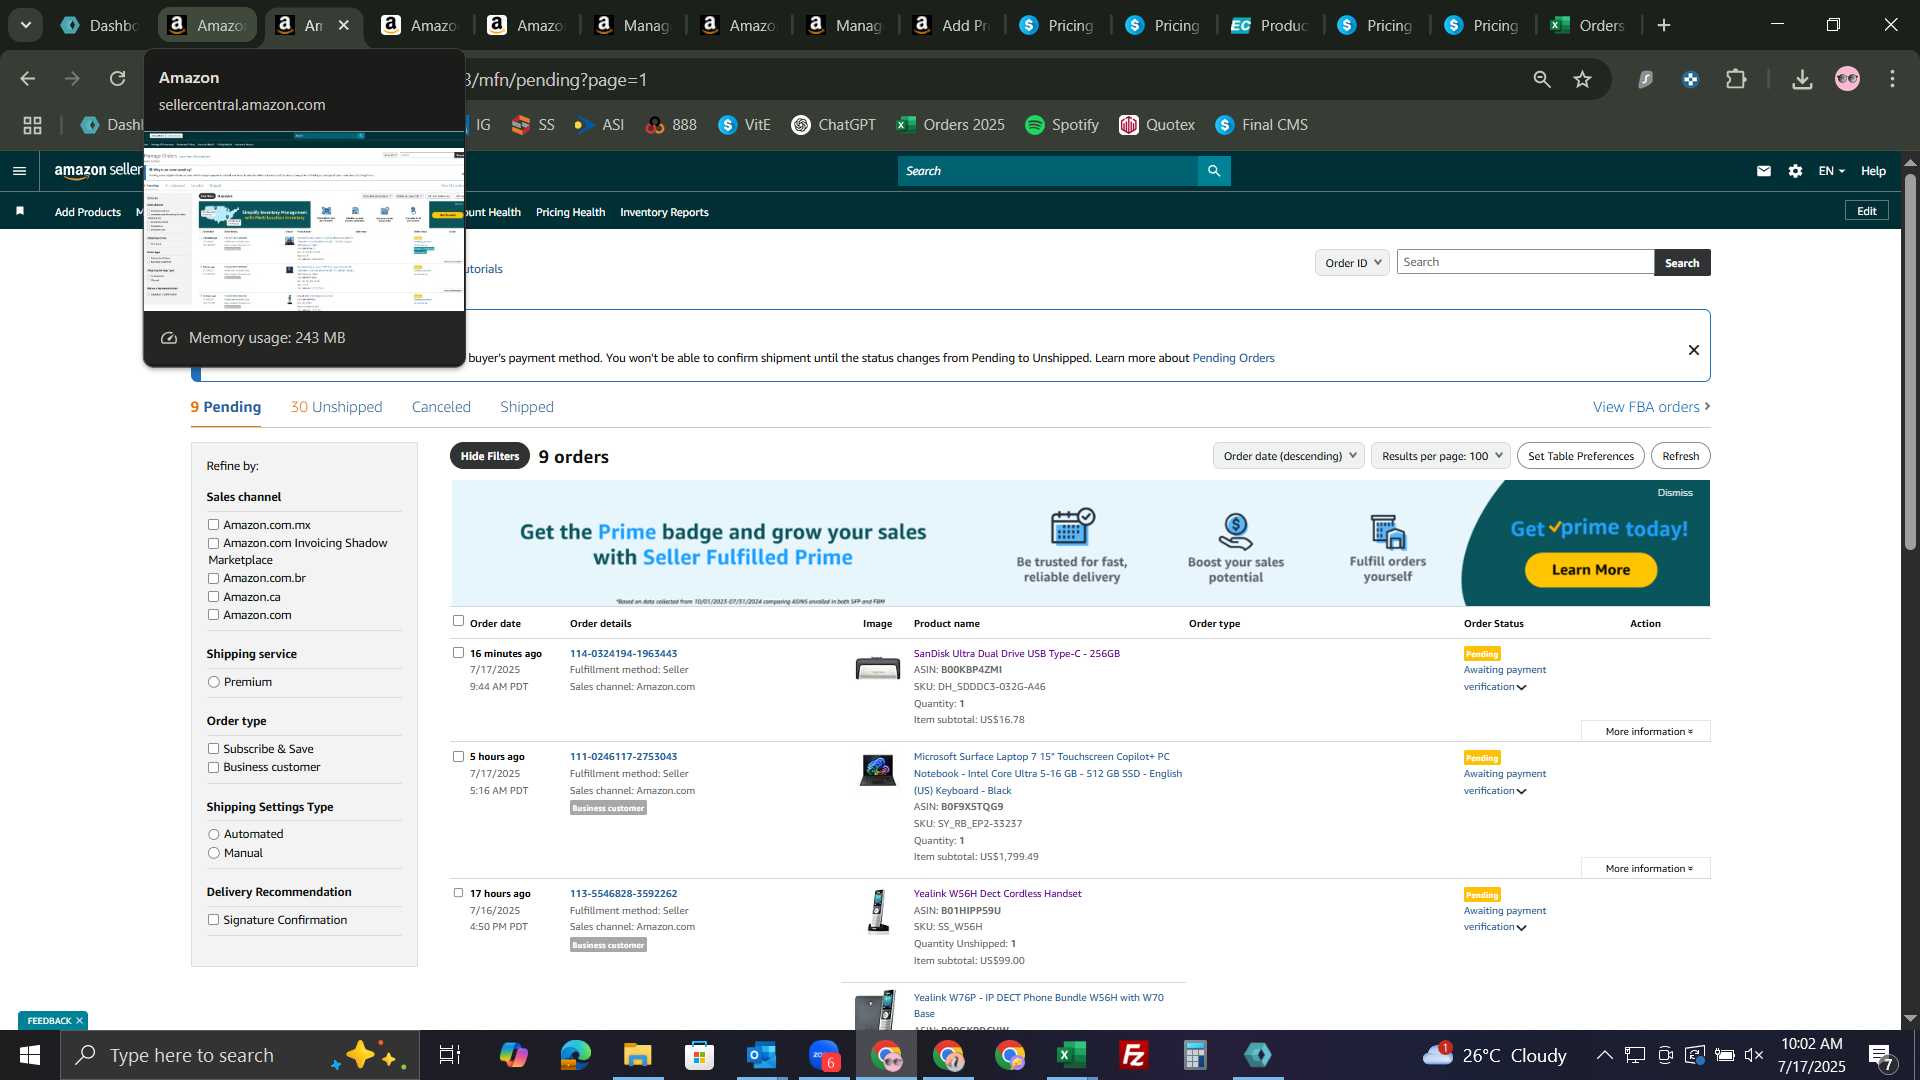Open the settings gear in Seller Central

1796,171
